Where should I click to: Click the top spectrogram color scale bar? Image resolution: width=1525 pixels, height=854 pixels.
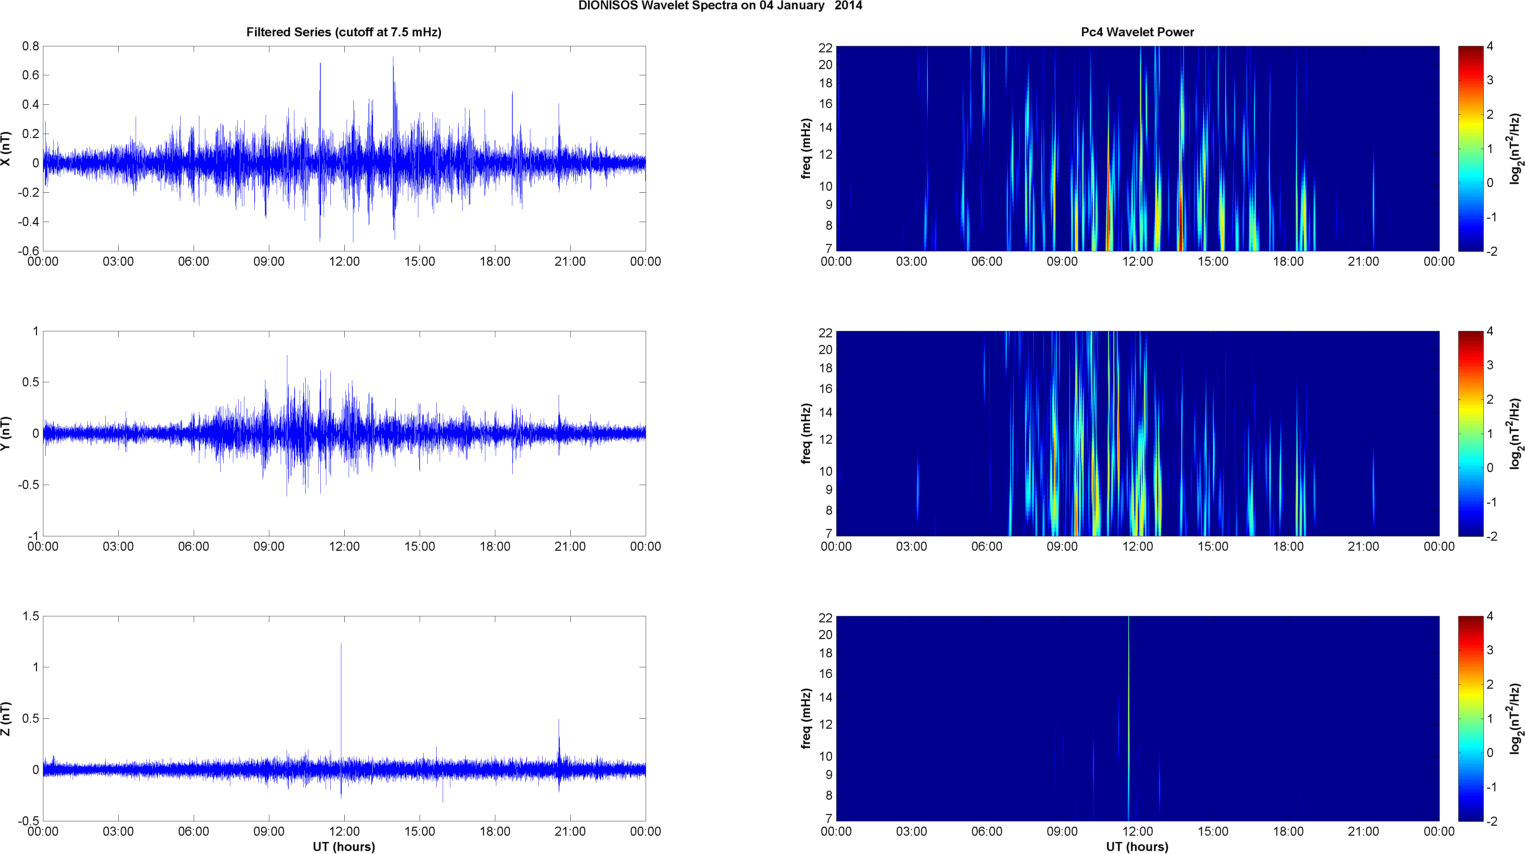coord(1470,148)
